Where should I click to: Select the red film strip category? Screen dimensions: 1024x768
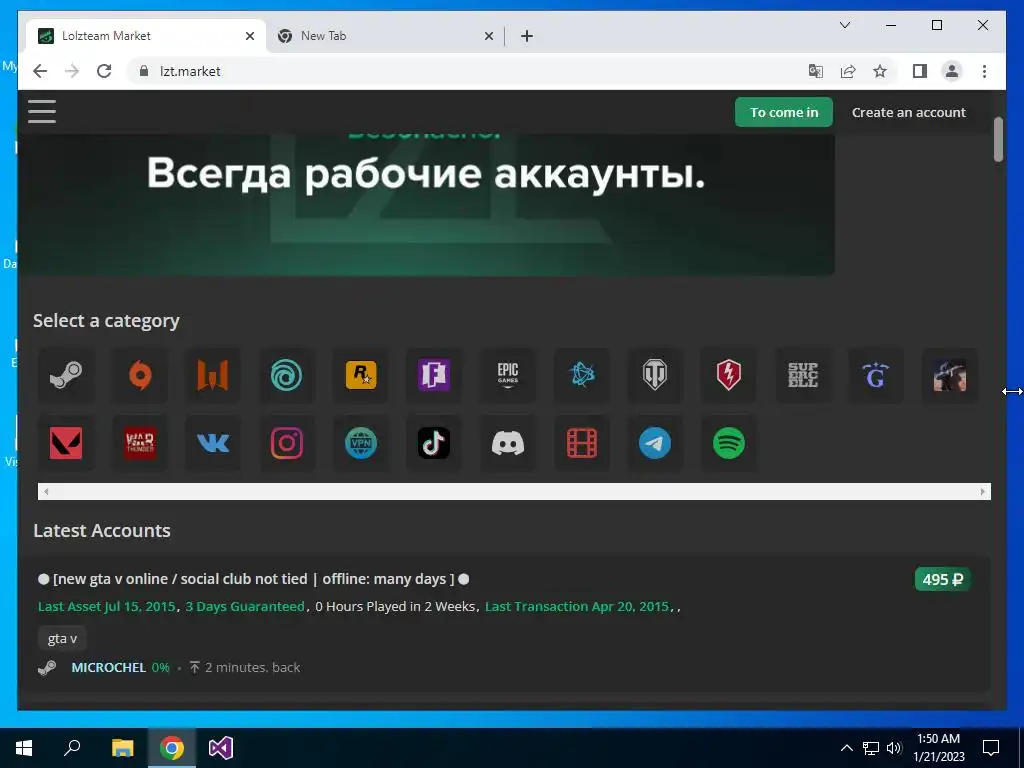coord(581,443)
